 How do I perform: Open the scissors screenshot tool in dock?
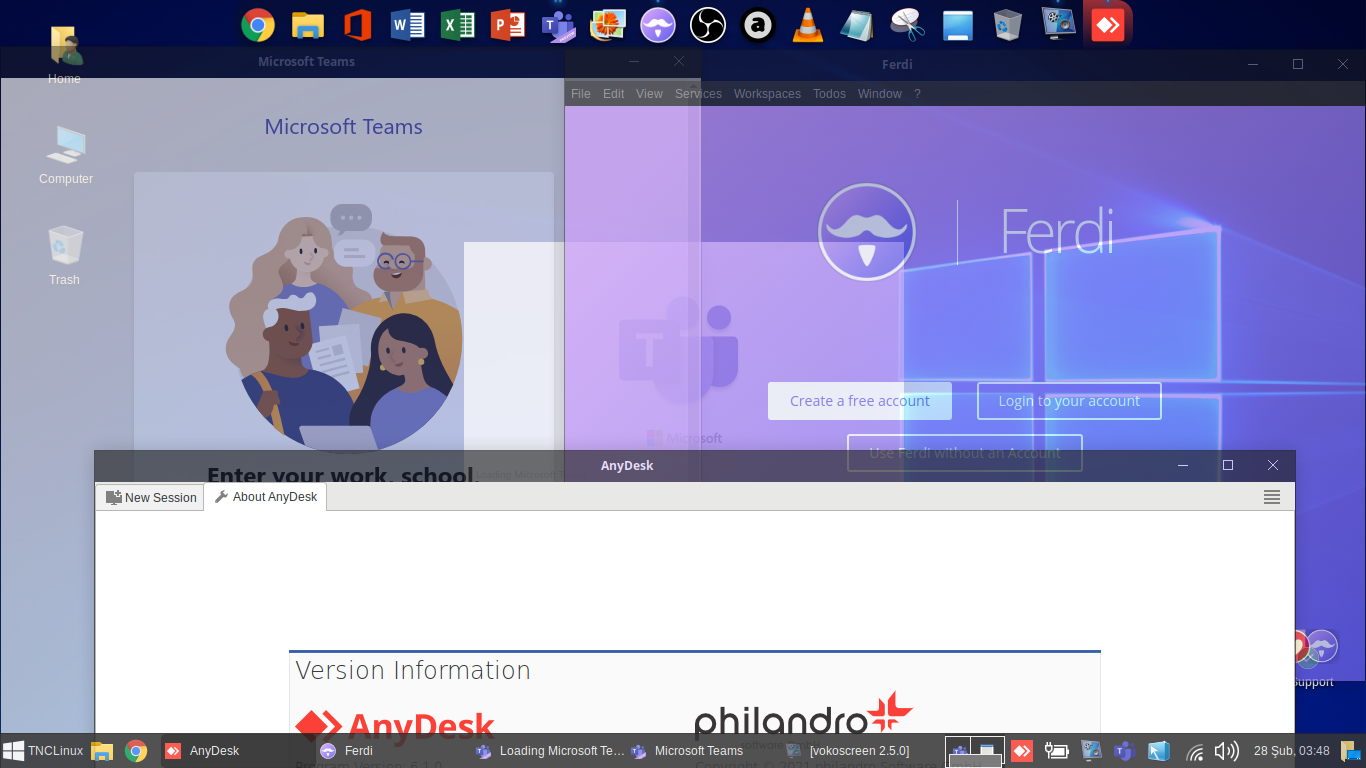pos(908,24)
